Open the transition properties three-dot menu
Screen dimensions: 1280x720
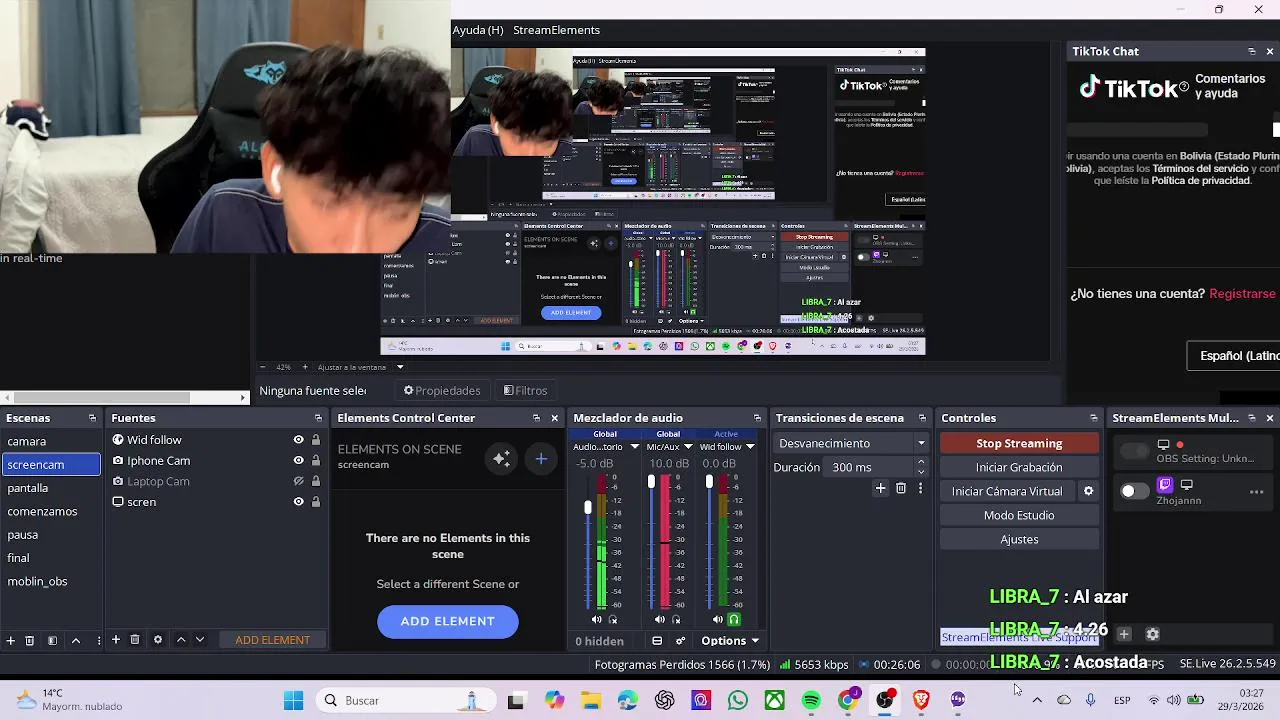[920, 488]
